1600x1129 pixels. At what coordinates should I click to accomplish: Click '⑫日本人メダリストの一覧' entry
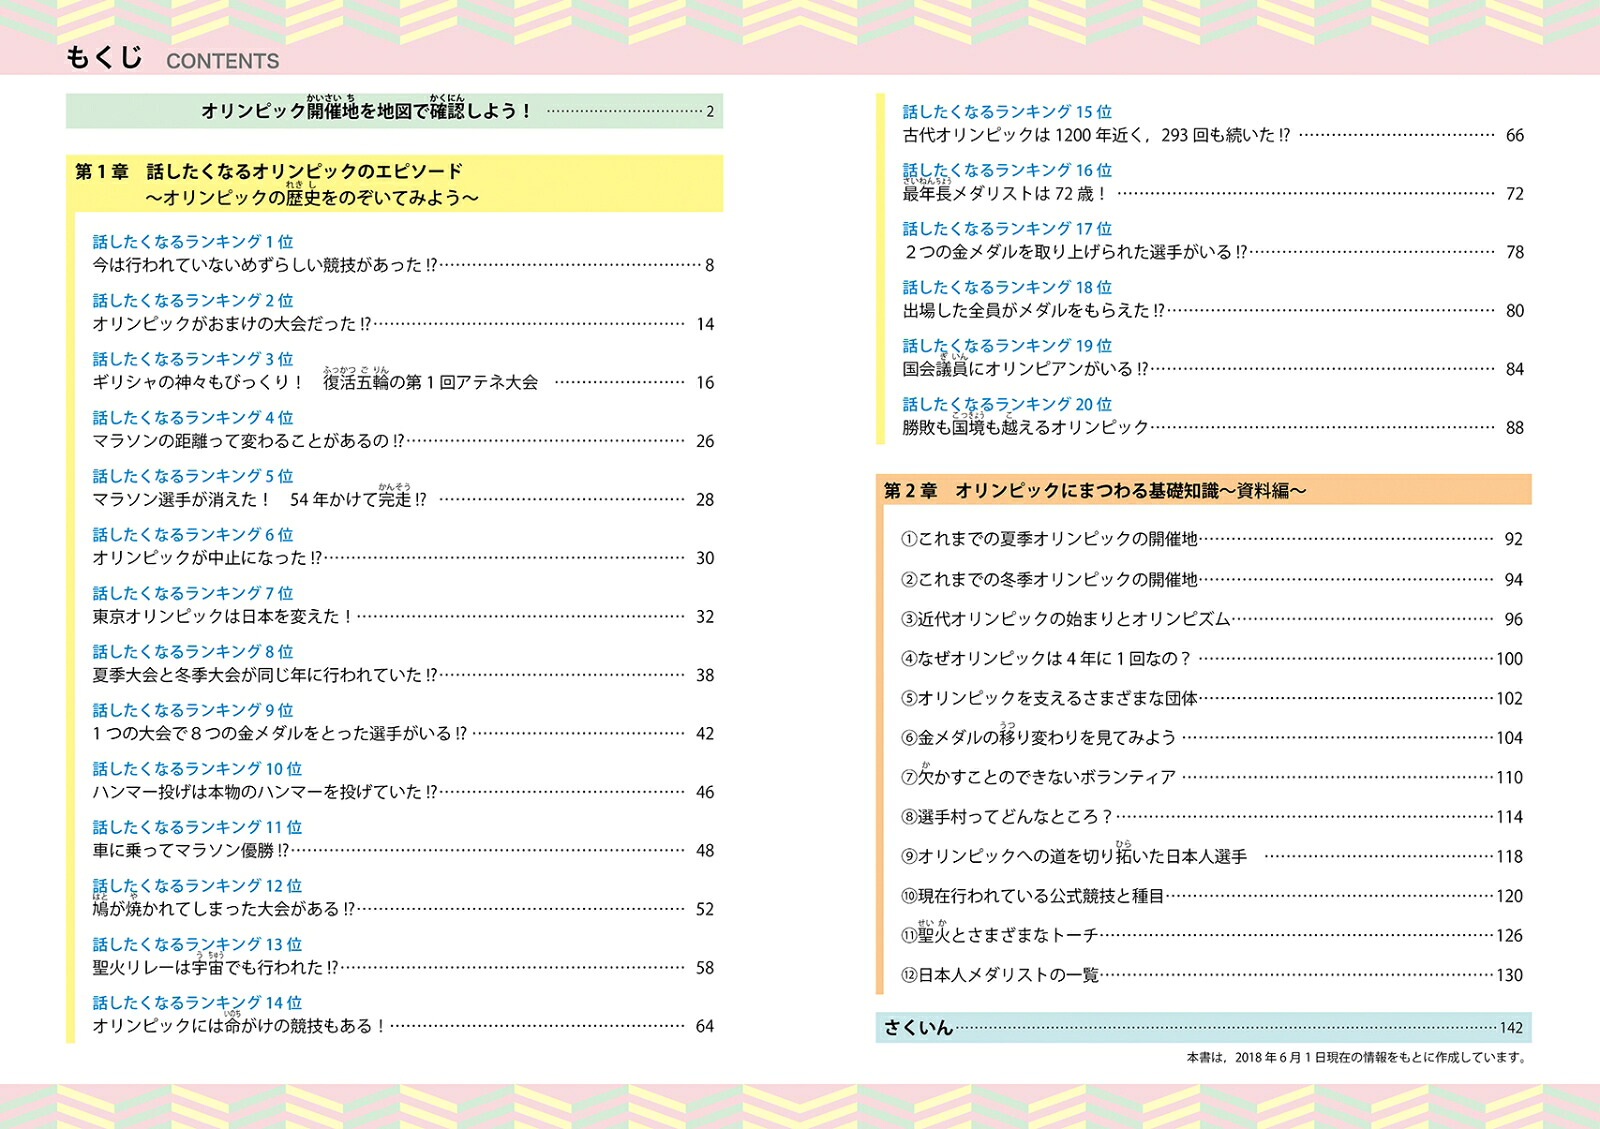point(1212,975)
